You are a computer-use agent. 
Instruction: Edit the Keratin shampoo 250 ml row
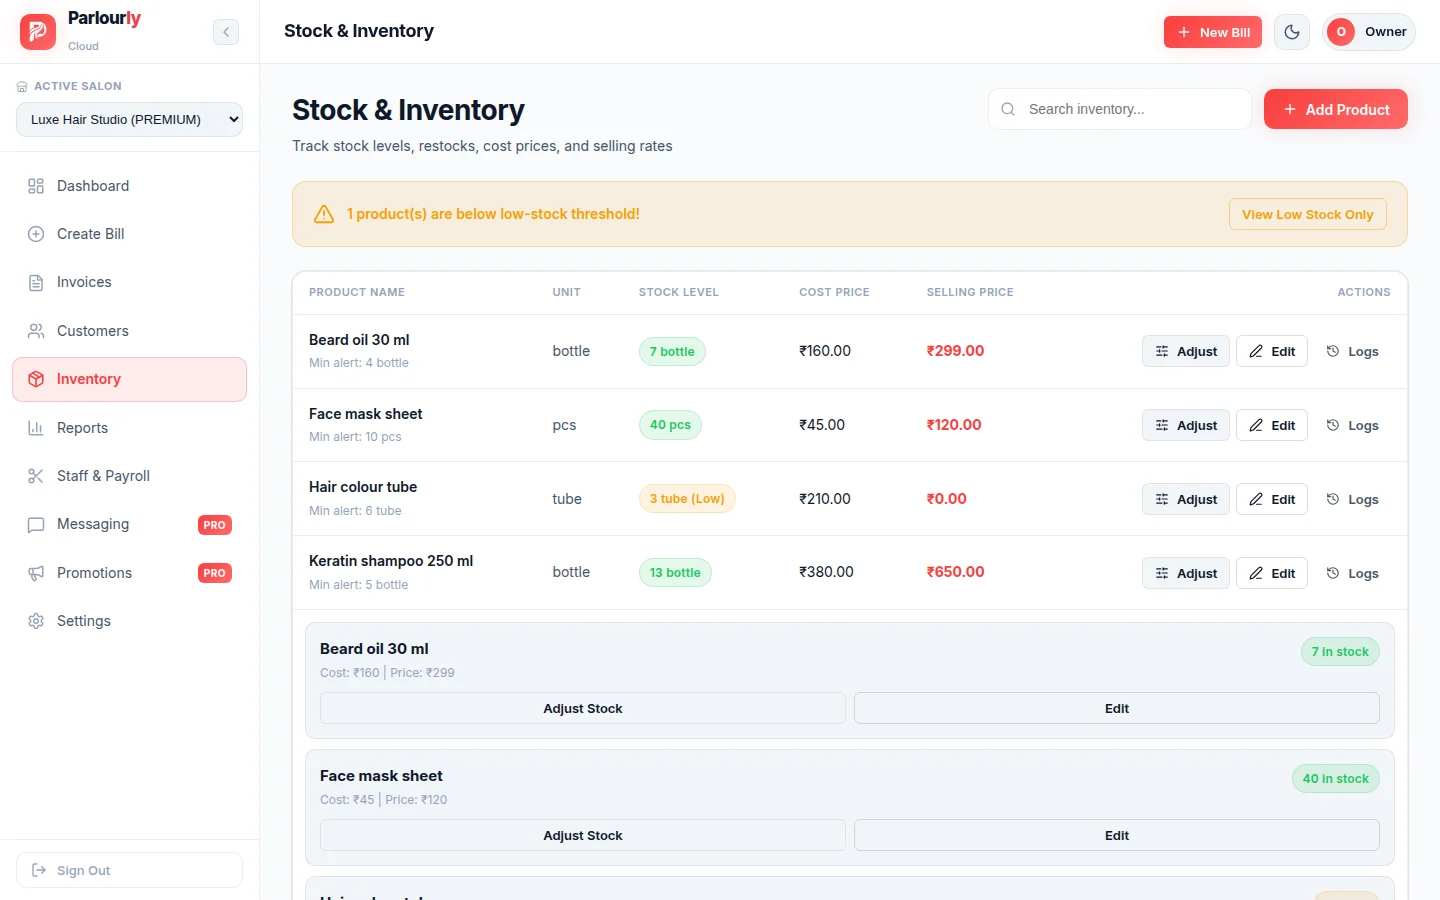tap(1272, 573)
